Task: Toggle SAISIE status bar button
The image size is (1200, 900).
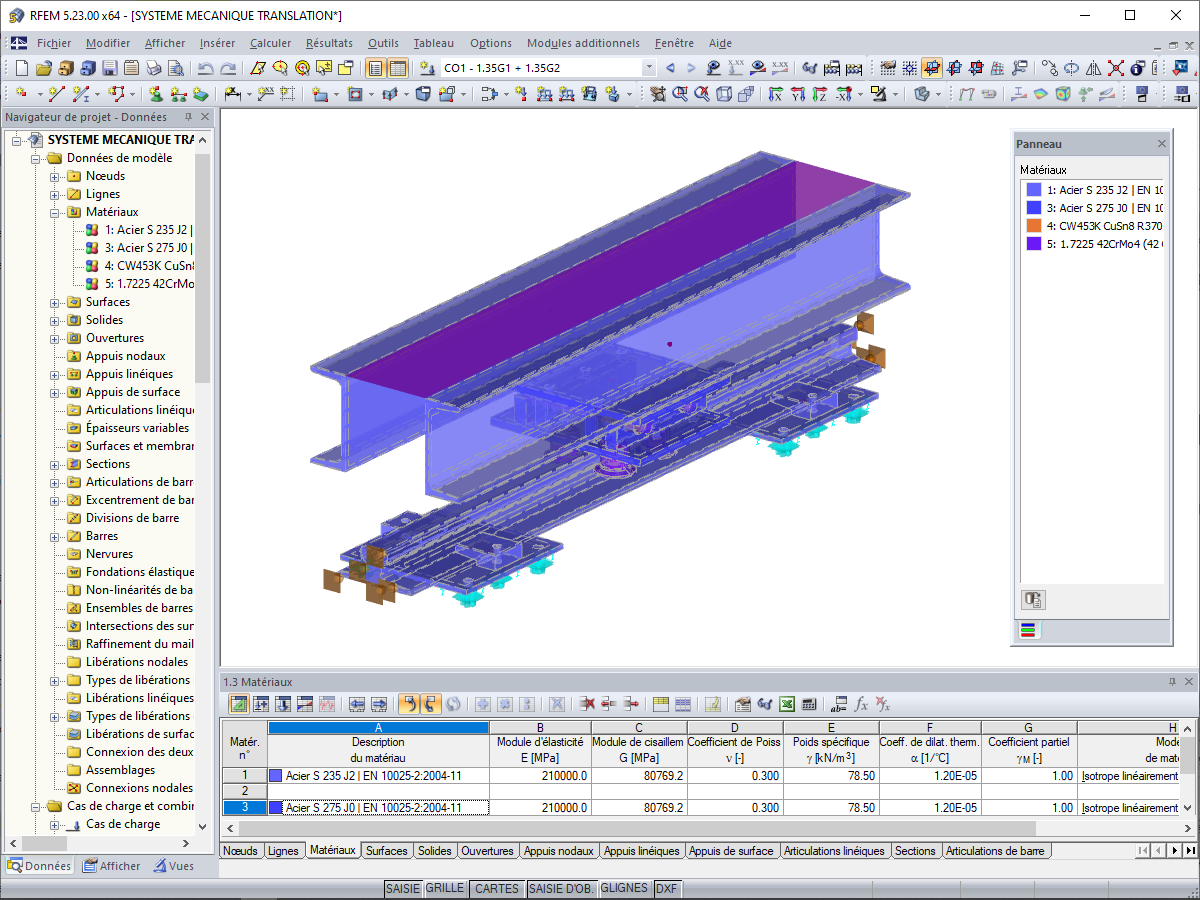Action: tap(403, 888)
